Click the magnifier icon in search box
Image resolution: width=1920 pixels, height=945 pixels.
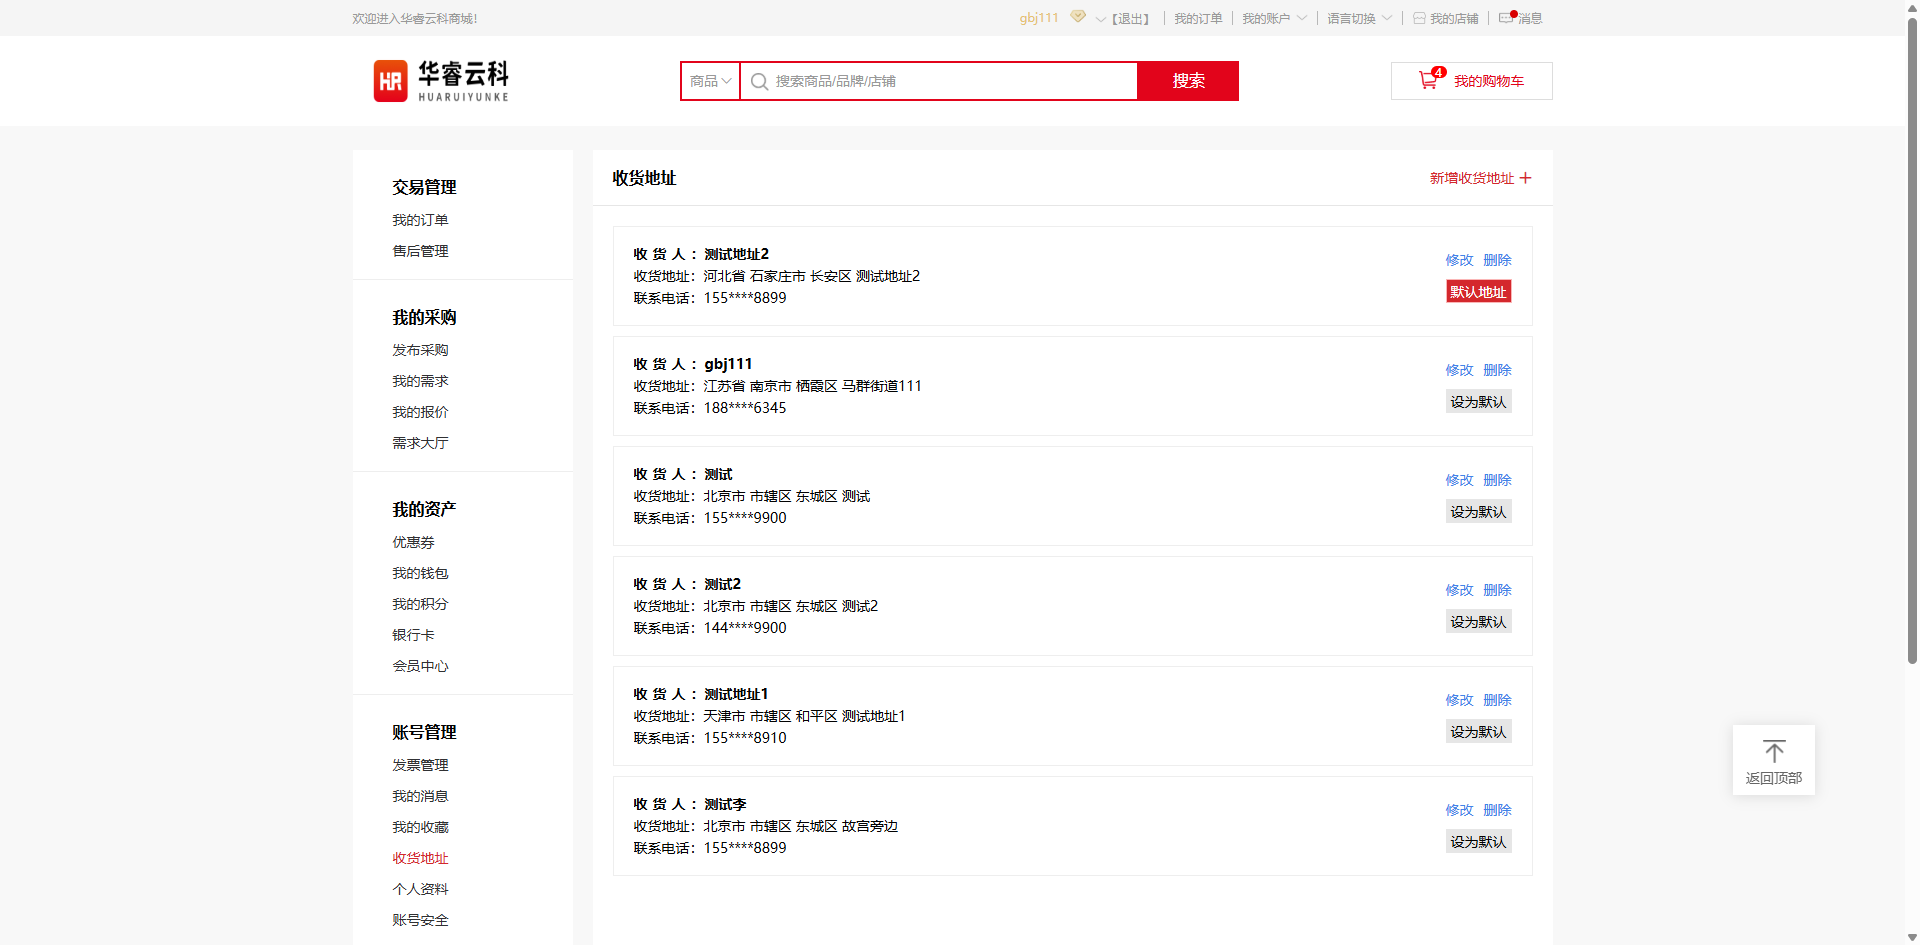pyautogui.click(x=759, y=82)
